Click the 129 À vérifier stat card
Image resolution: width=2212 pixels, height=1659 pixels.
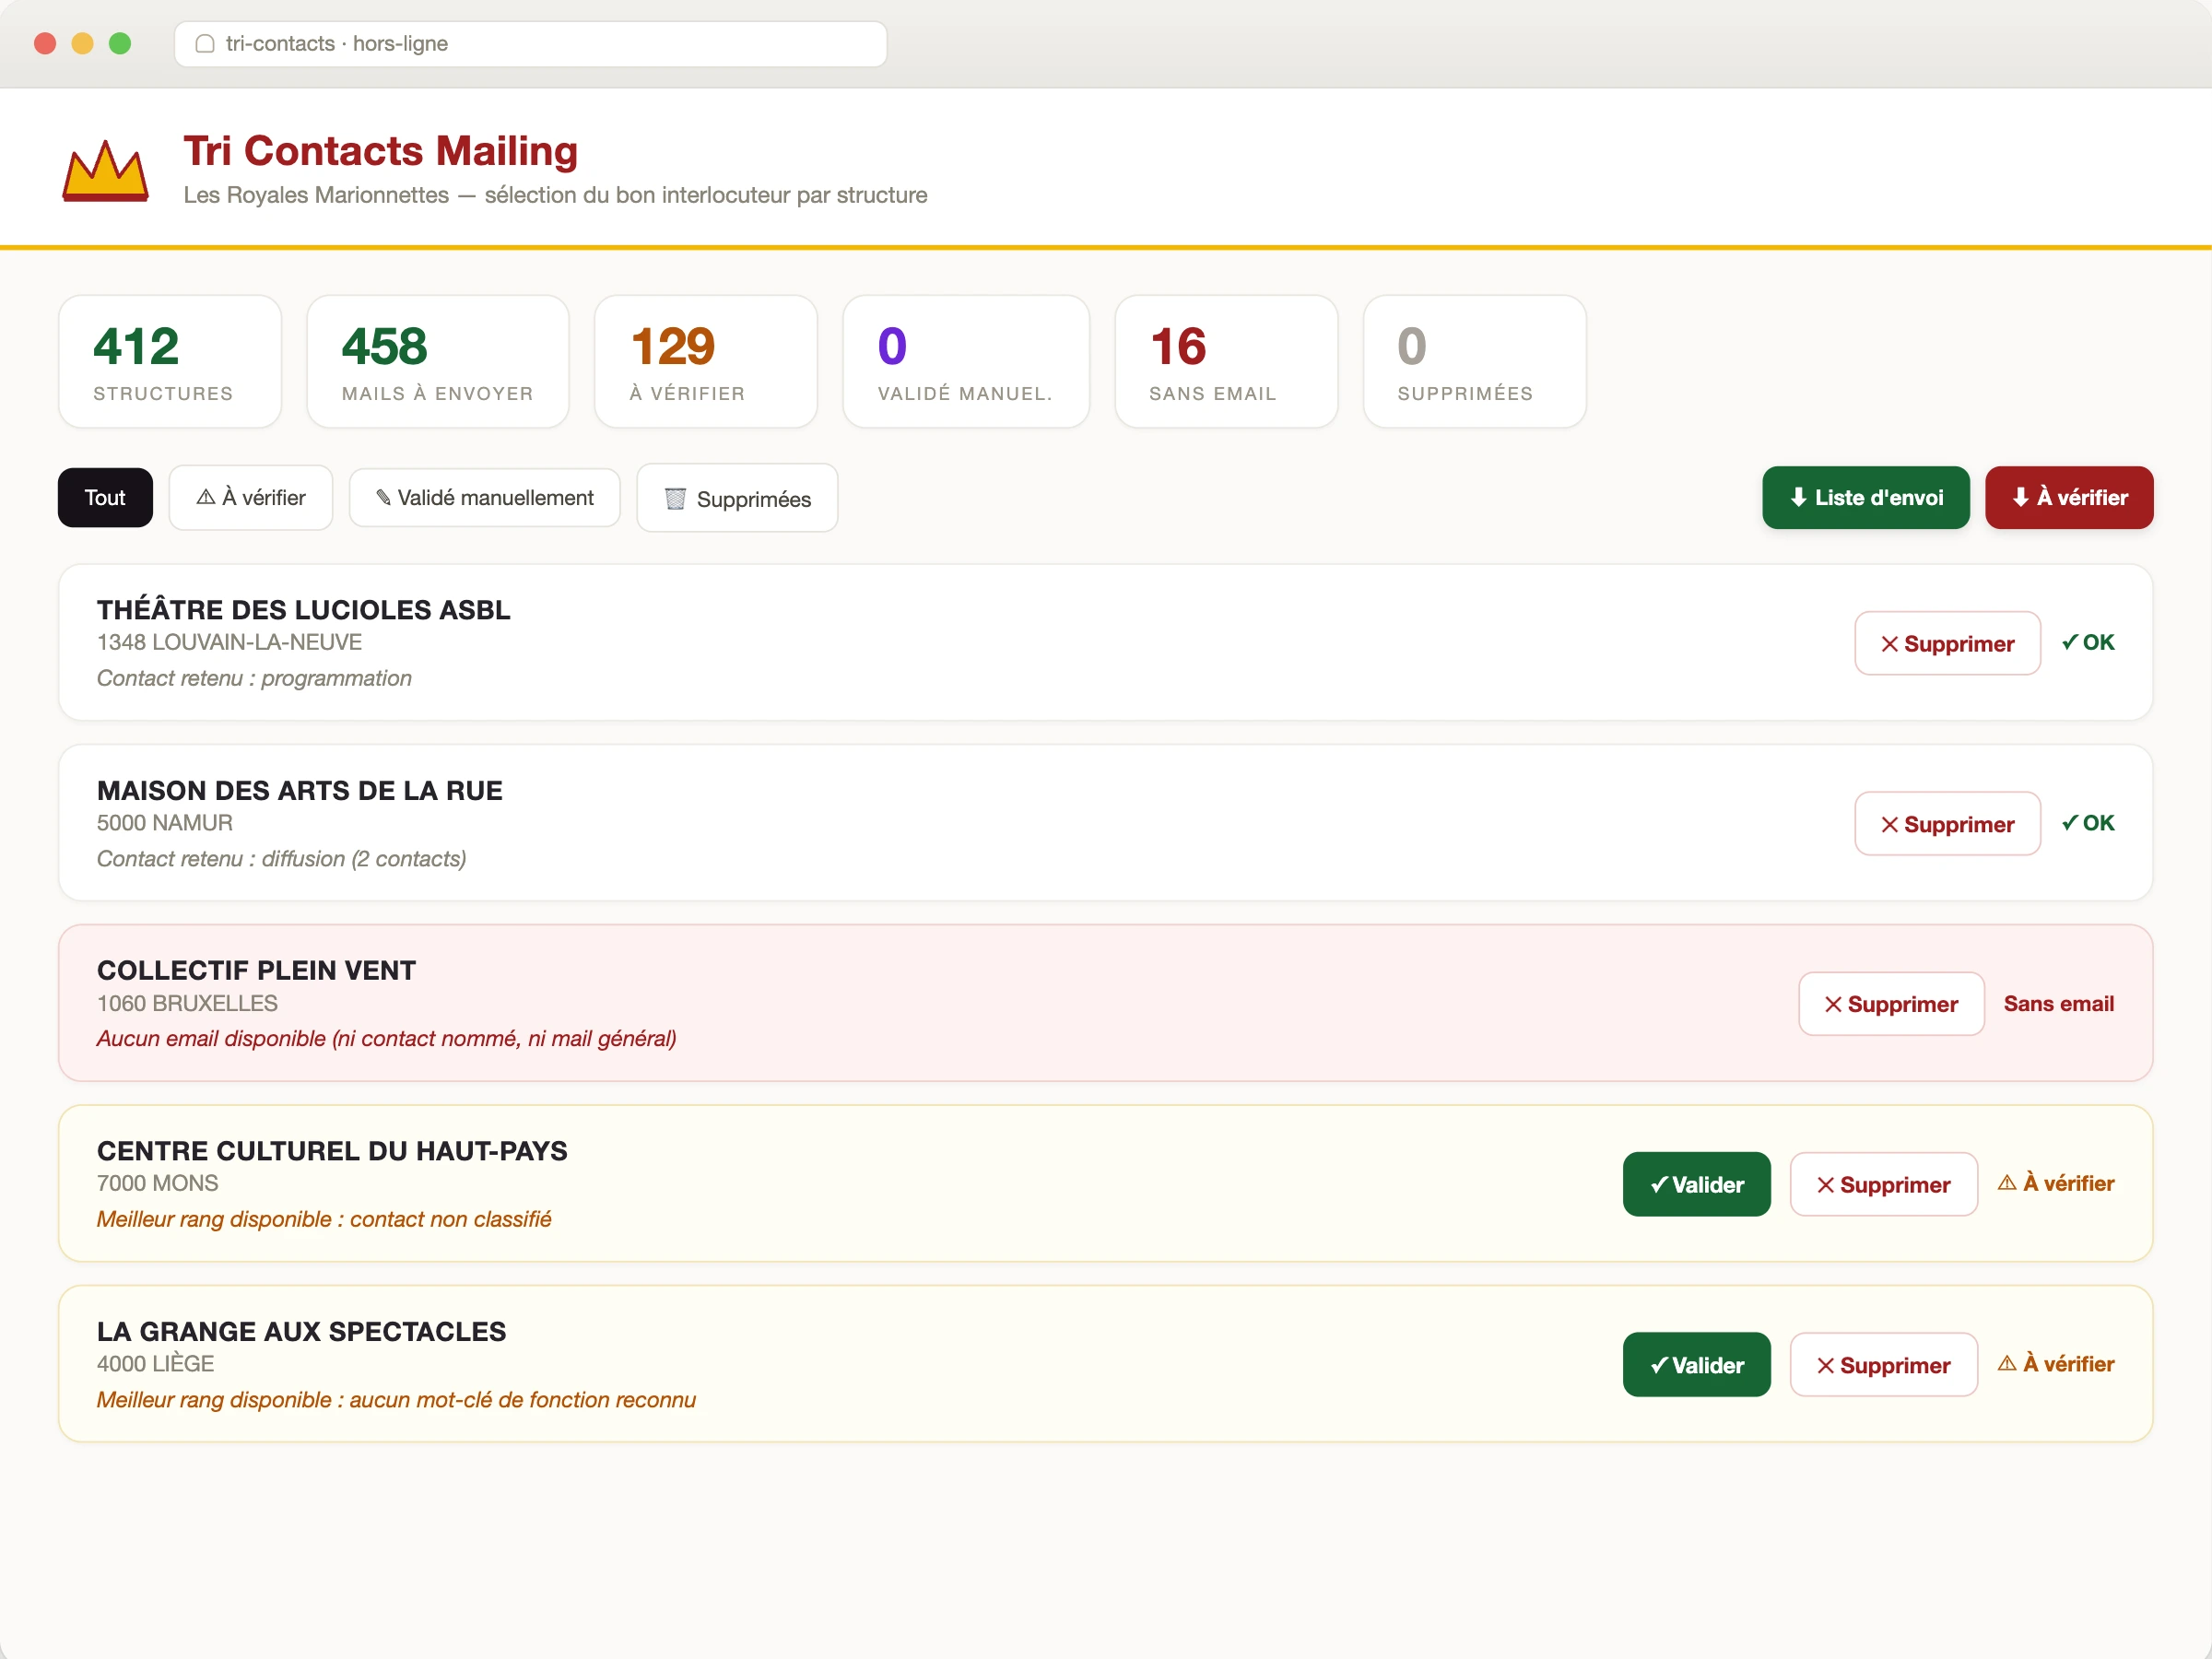click(x=706, y=361)
